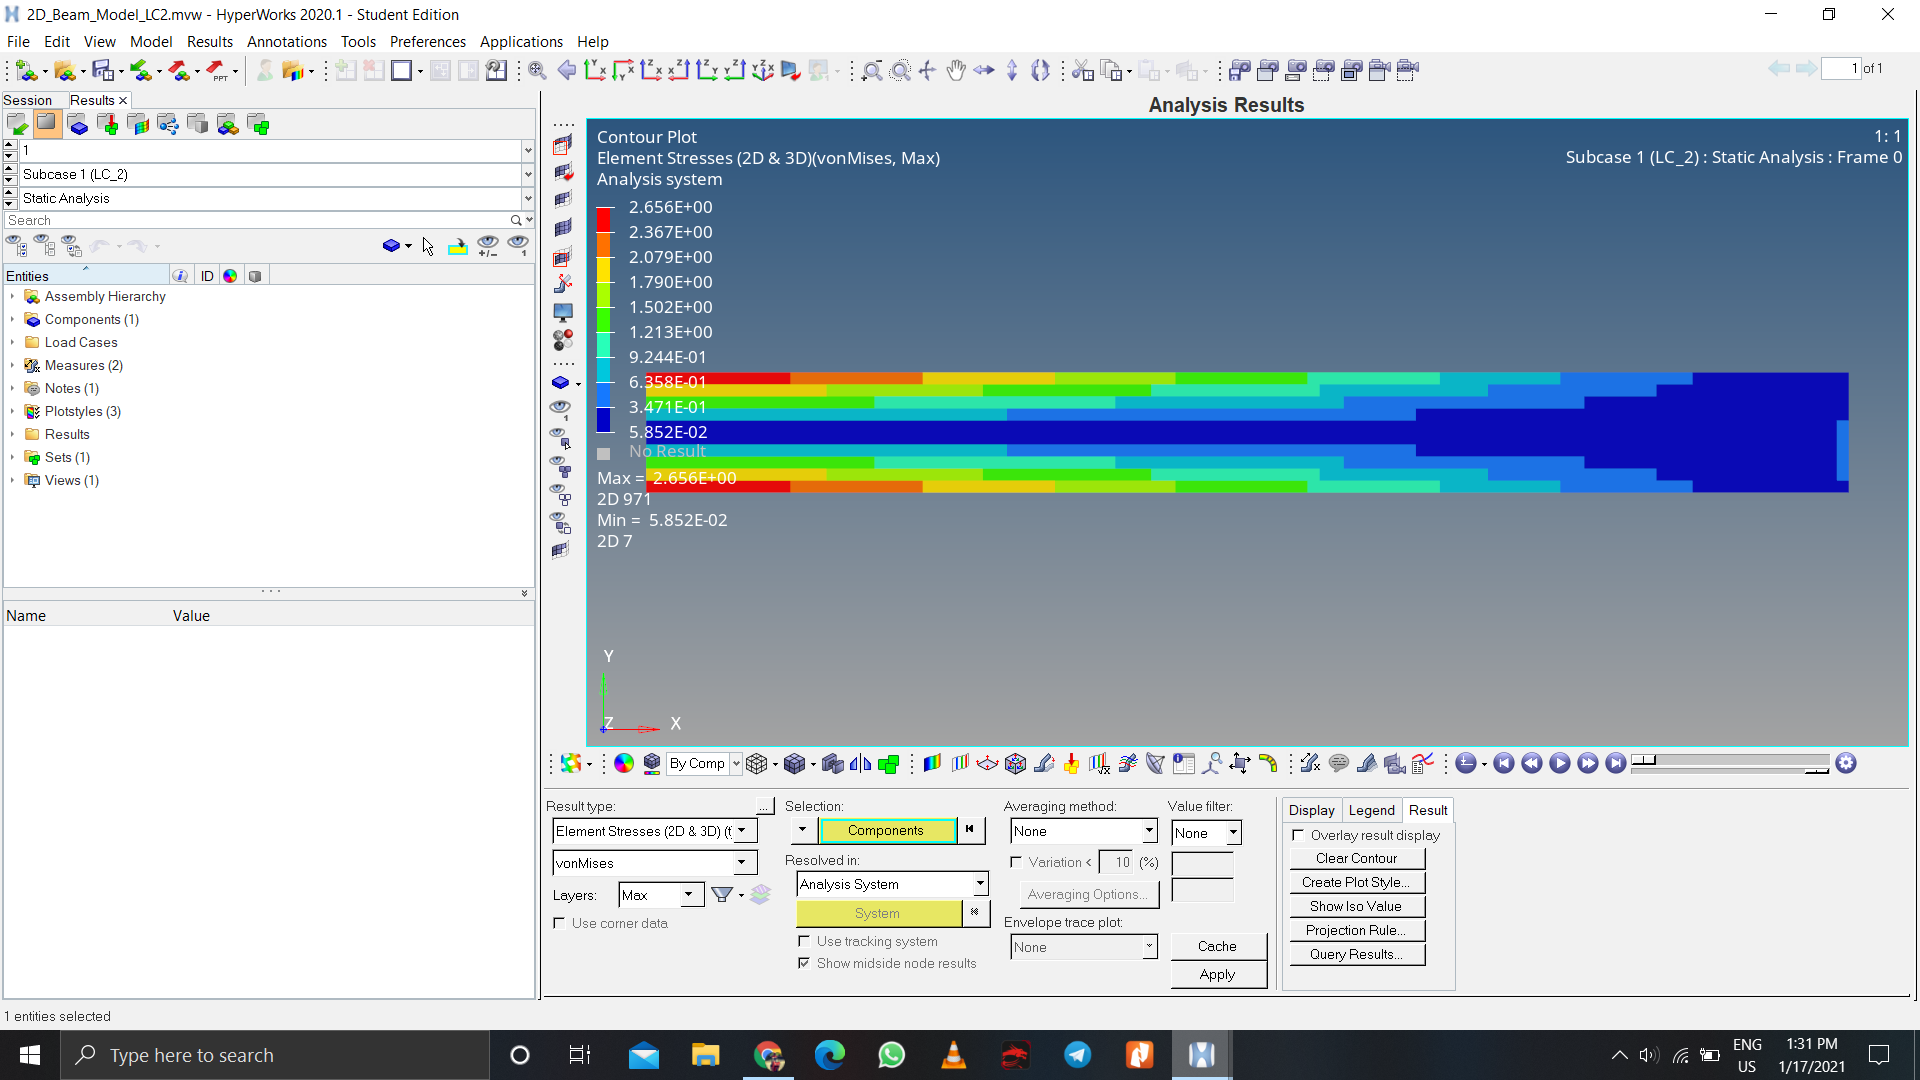Click the Publish to PPT icon
This screenshot has height=1080, width=1920.
pos(217,70)
